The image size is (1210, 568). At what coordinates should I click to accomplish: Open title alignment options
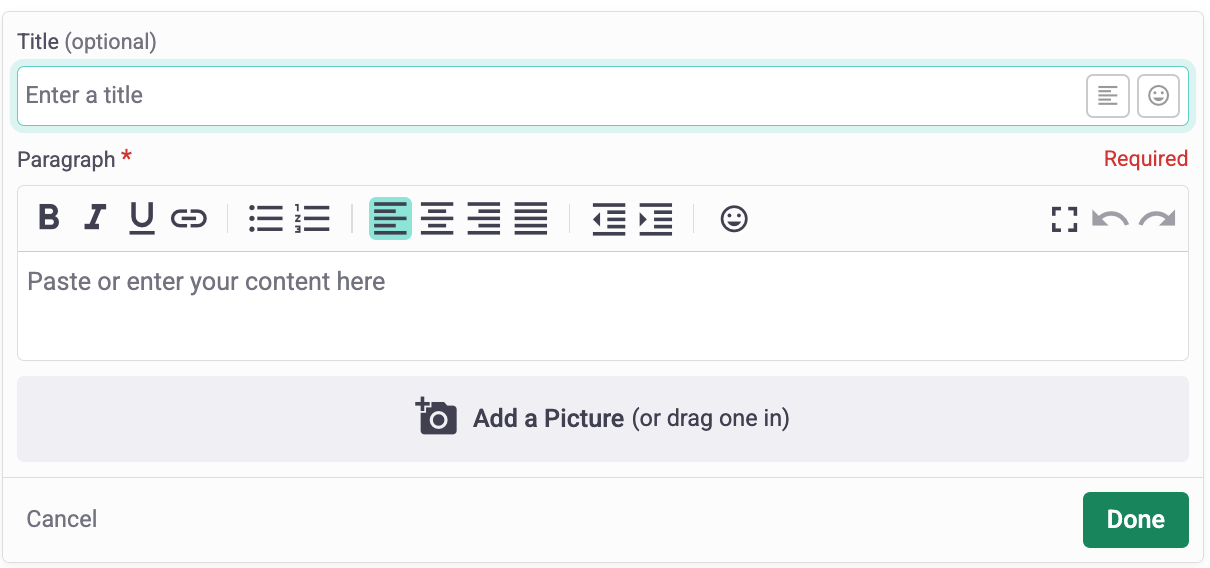[x=1108, y=96]
